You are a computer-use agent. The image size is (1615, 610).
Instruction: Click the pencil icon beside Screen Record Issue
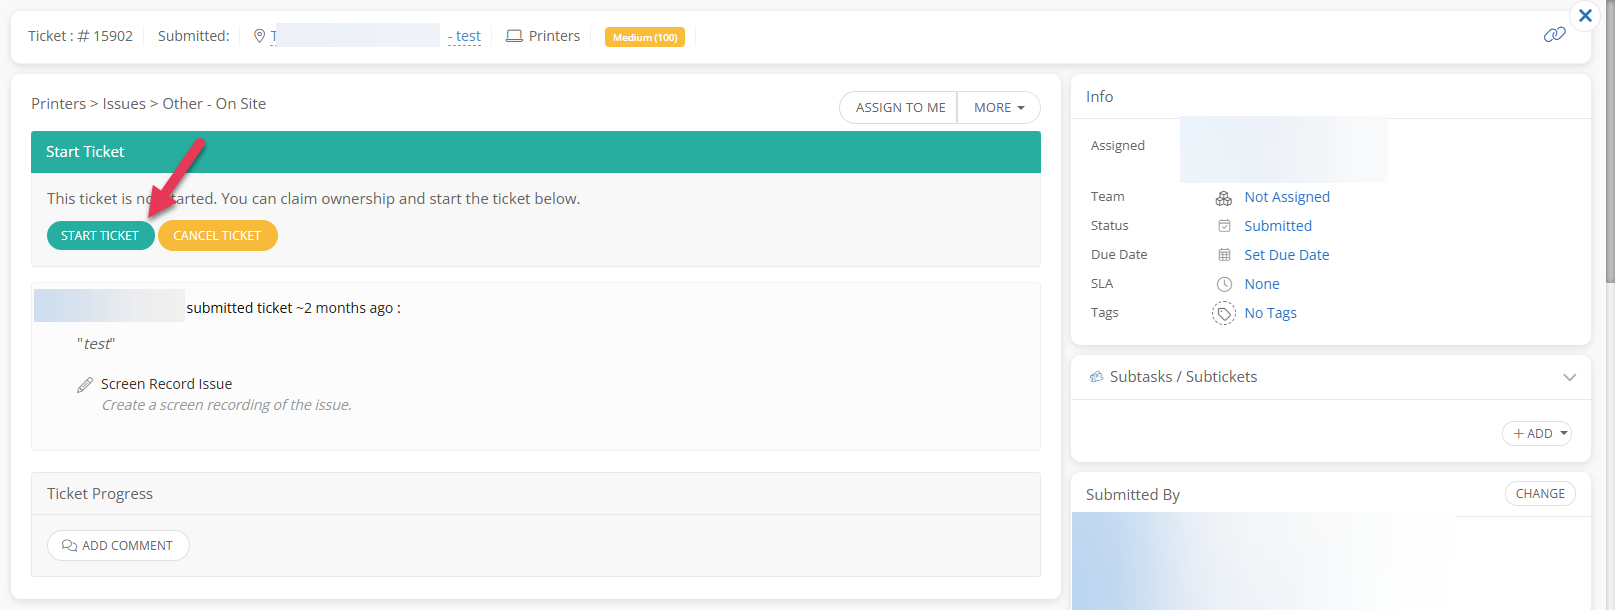click(x=85, y=385)
